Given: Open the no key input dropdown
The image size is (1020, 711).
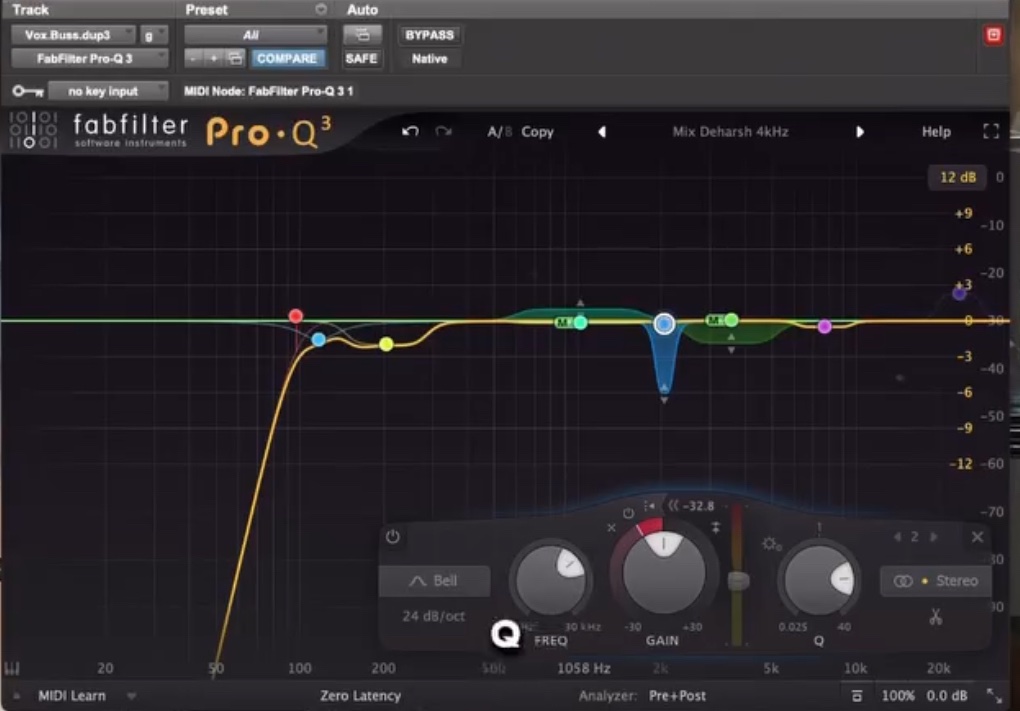Looking at the screenshot, I should coord(109,91).
